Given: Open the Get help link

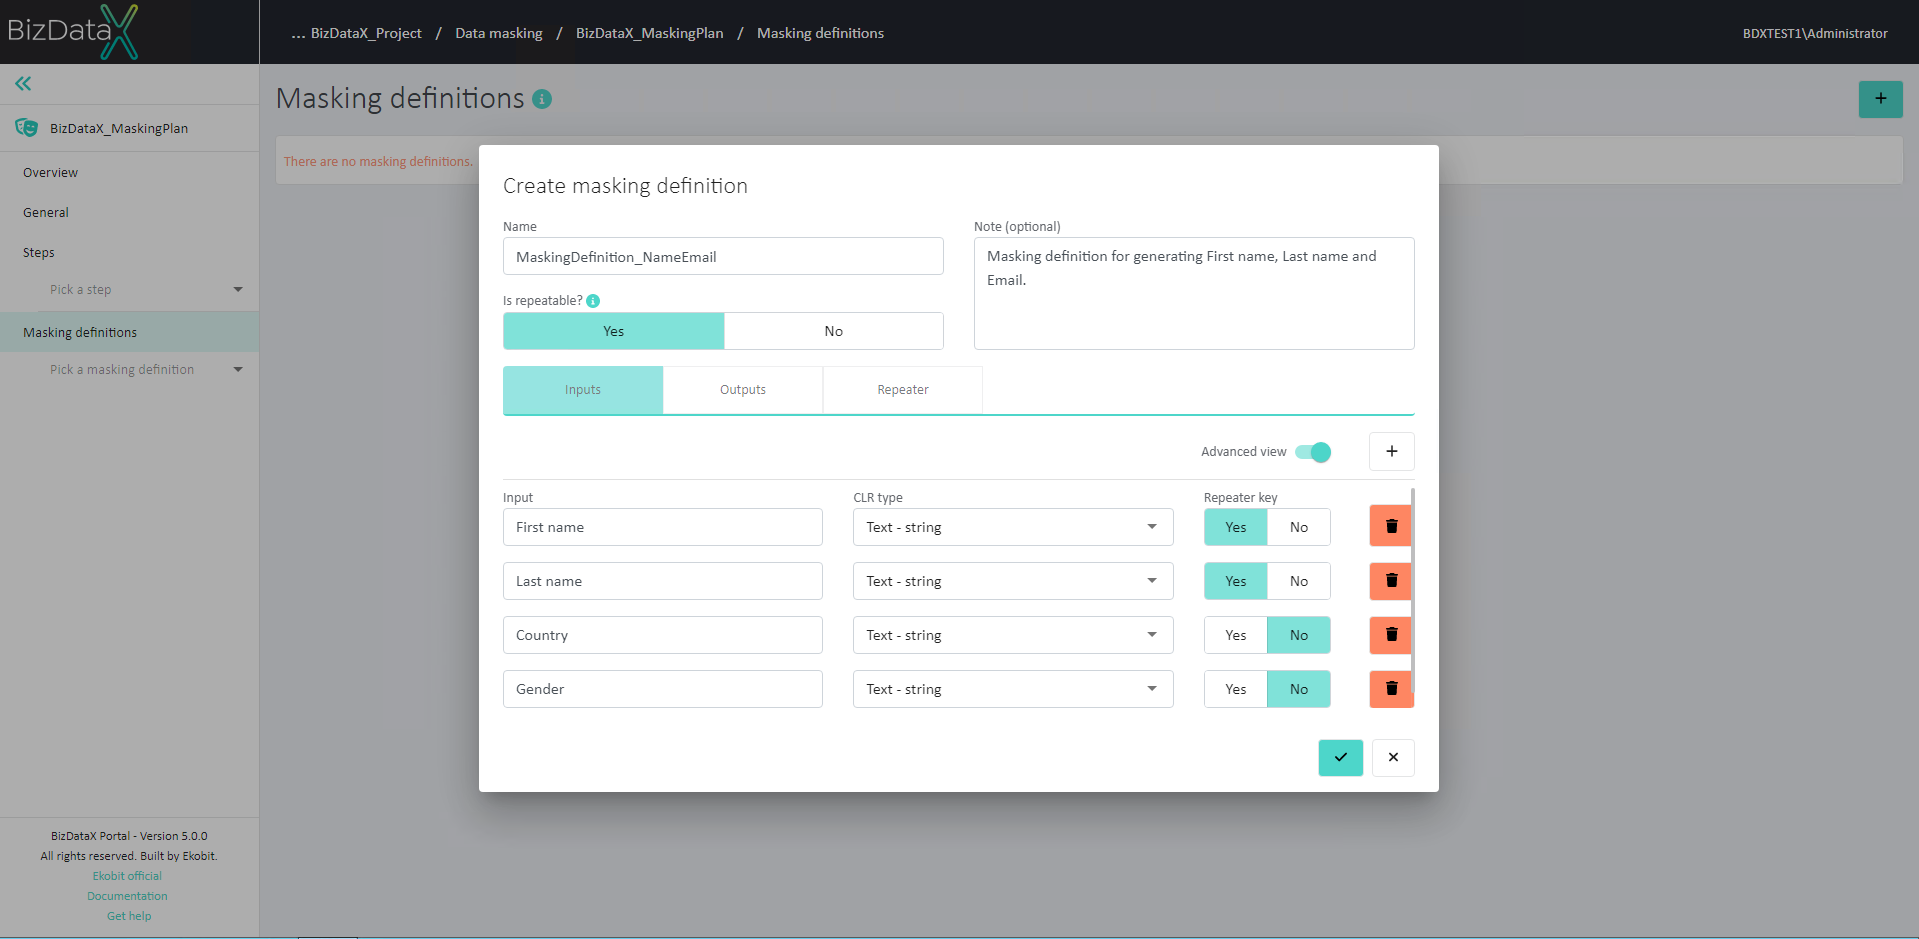Looking at the screenshot, I should click(129, 916).
